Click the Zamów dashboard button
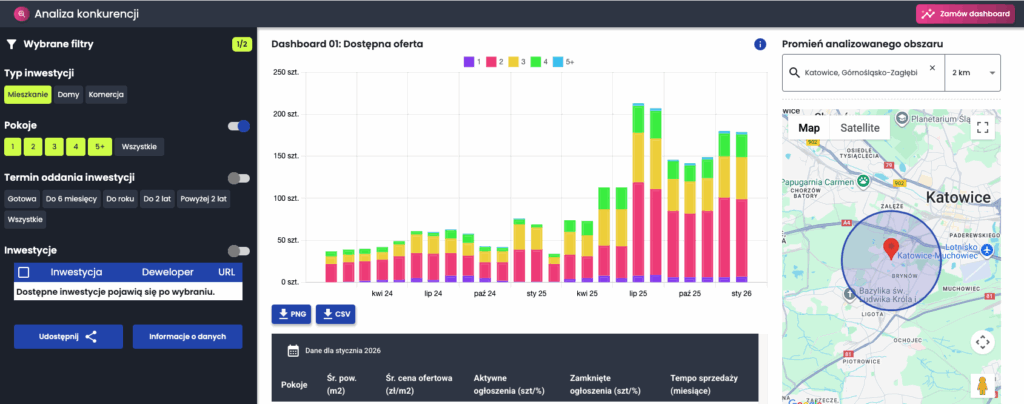Image resolution: width=1024 pixels, height=404 pixels. 967,13
